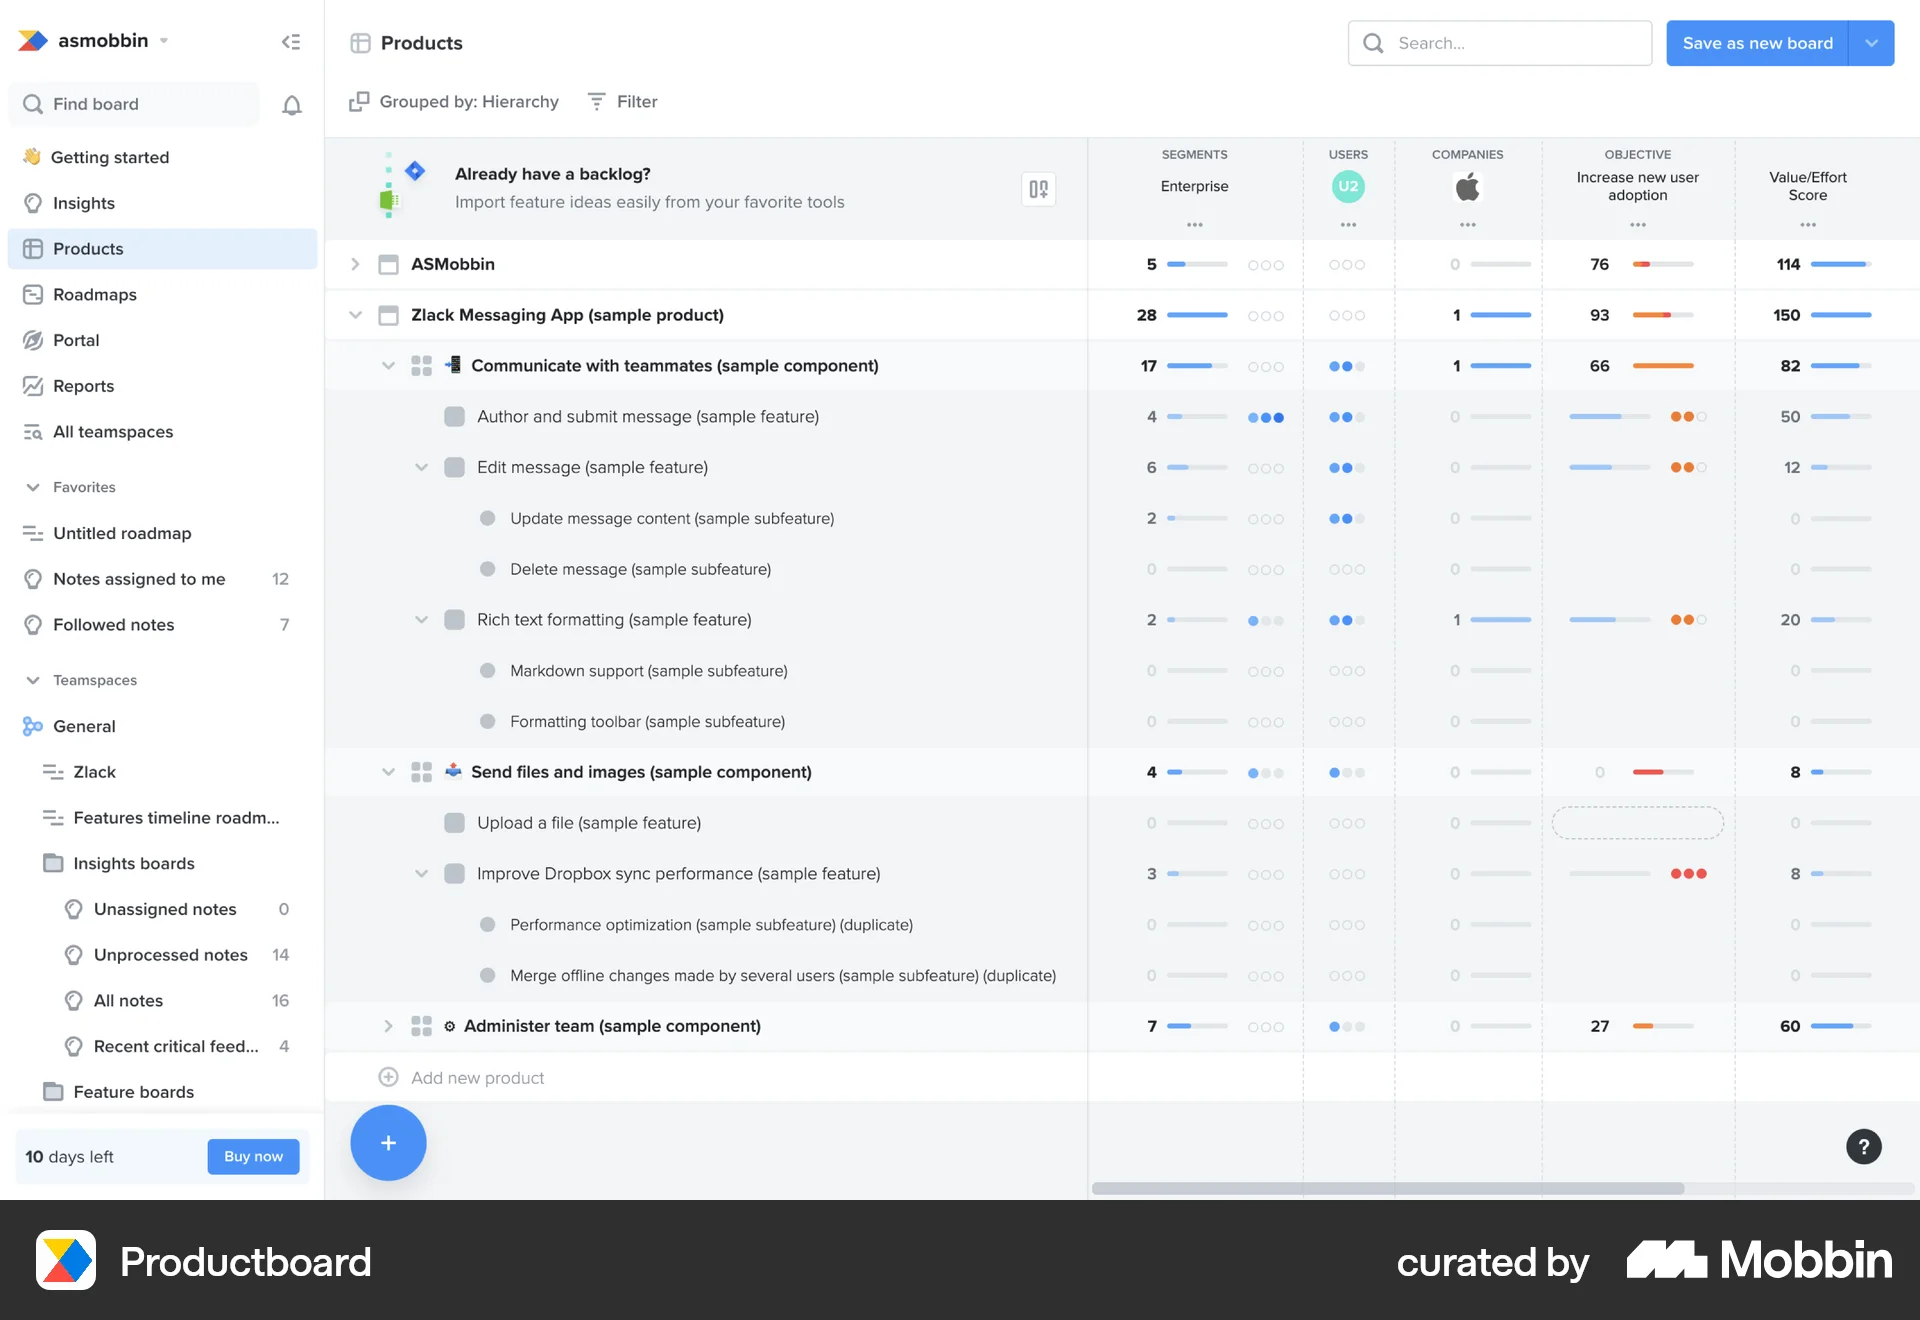Check the Upload a file feature checkbox
The image size is (1920, 1320).
(x=454, y=822)
